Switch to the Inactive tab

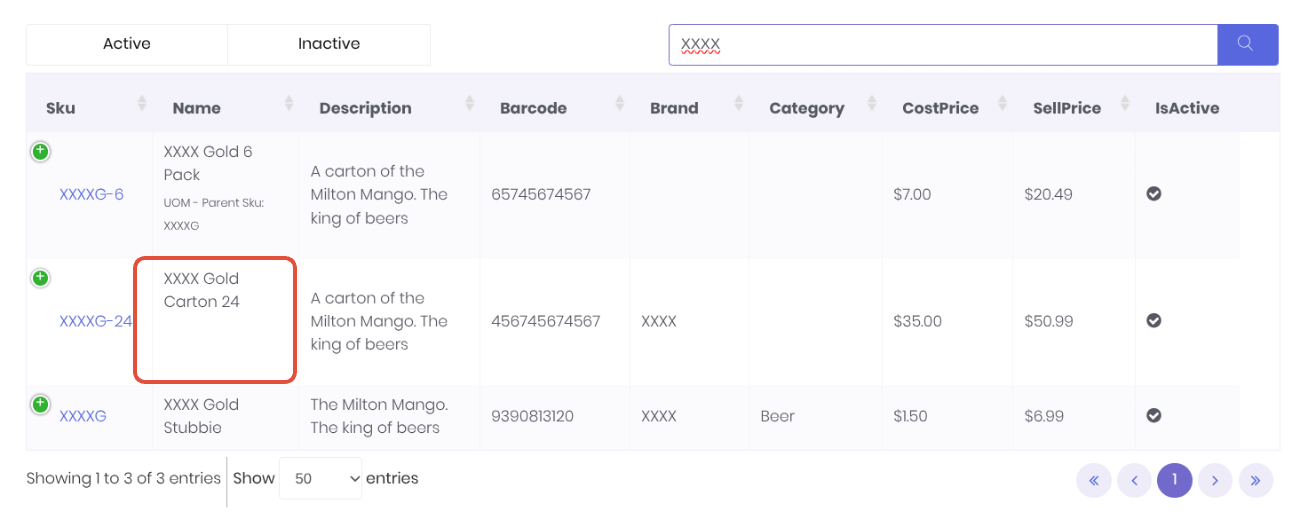(x=329, y=44)
